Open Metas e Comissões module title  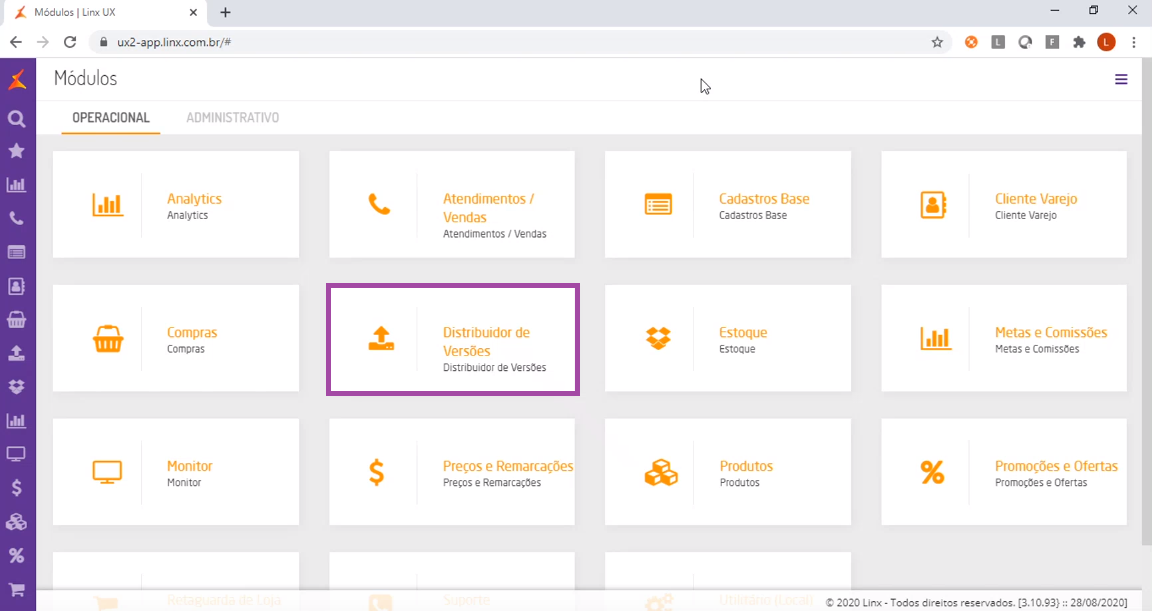(1051, 333)
